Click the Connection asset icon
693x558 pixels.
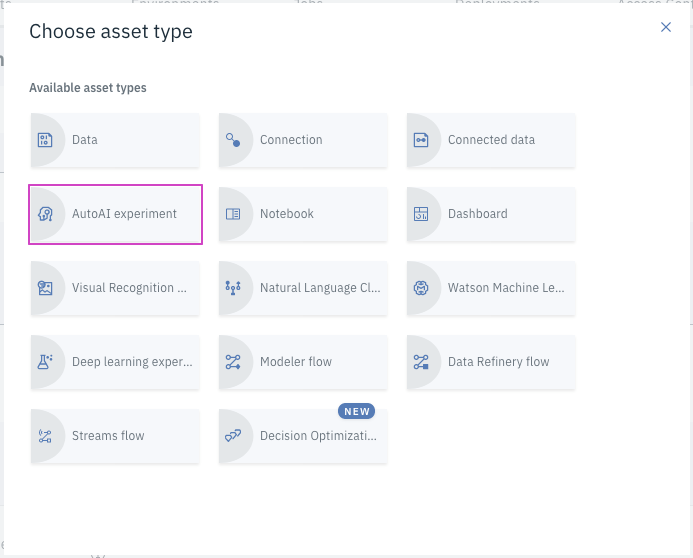(233, 140)
